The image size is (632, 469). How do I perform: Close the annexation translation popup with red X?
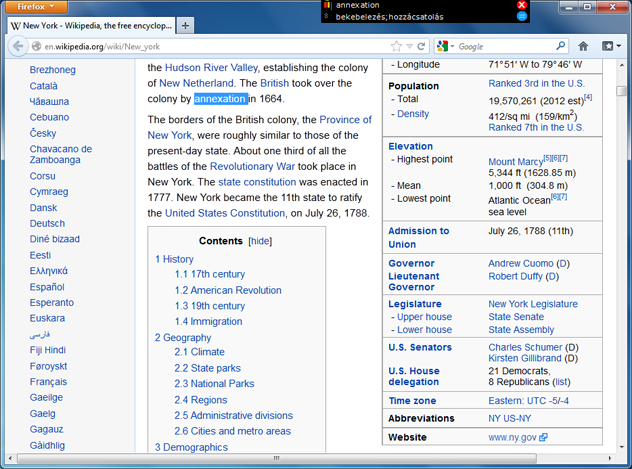click(x=522, y=5)
